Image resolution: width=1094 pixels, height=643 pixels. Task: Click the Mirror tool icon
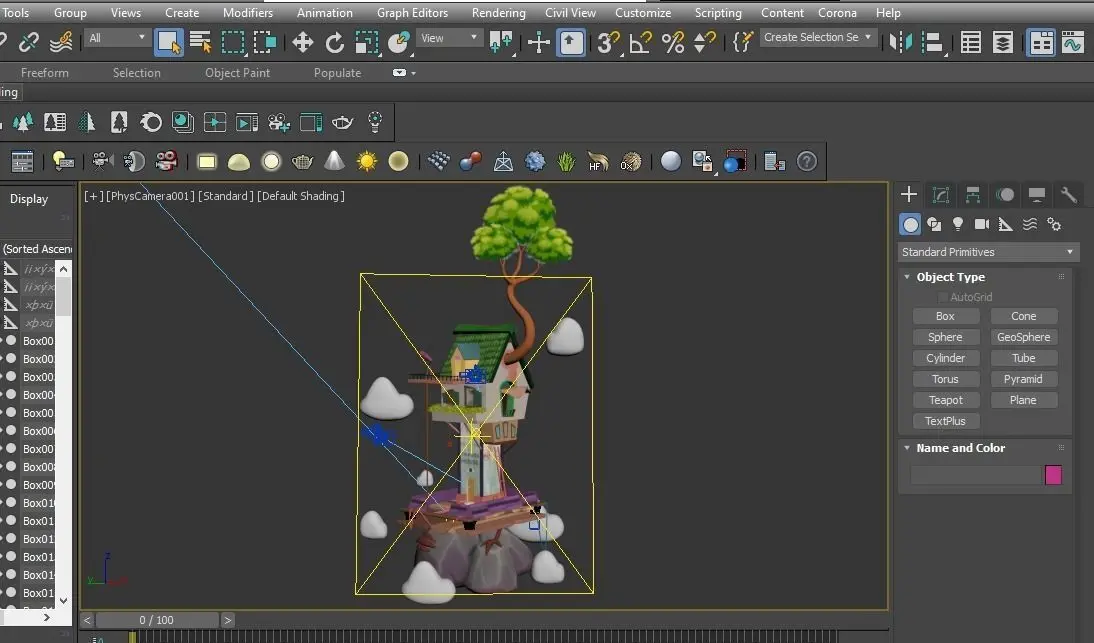(x=900, y=43)
